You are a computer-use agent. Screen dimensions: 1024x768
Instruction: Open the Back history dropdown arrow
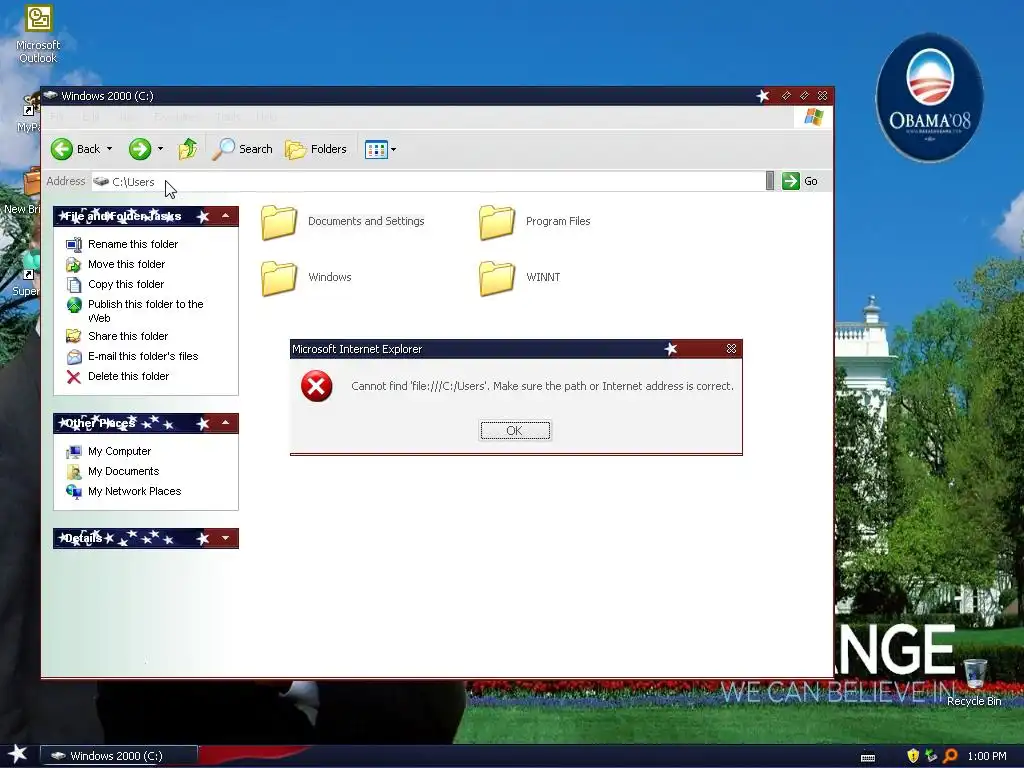click(x=110, y=149)
